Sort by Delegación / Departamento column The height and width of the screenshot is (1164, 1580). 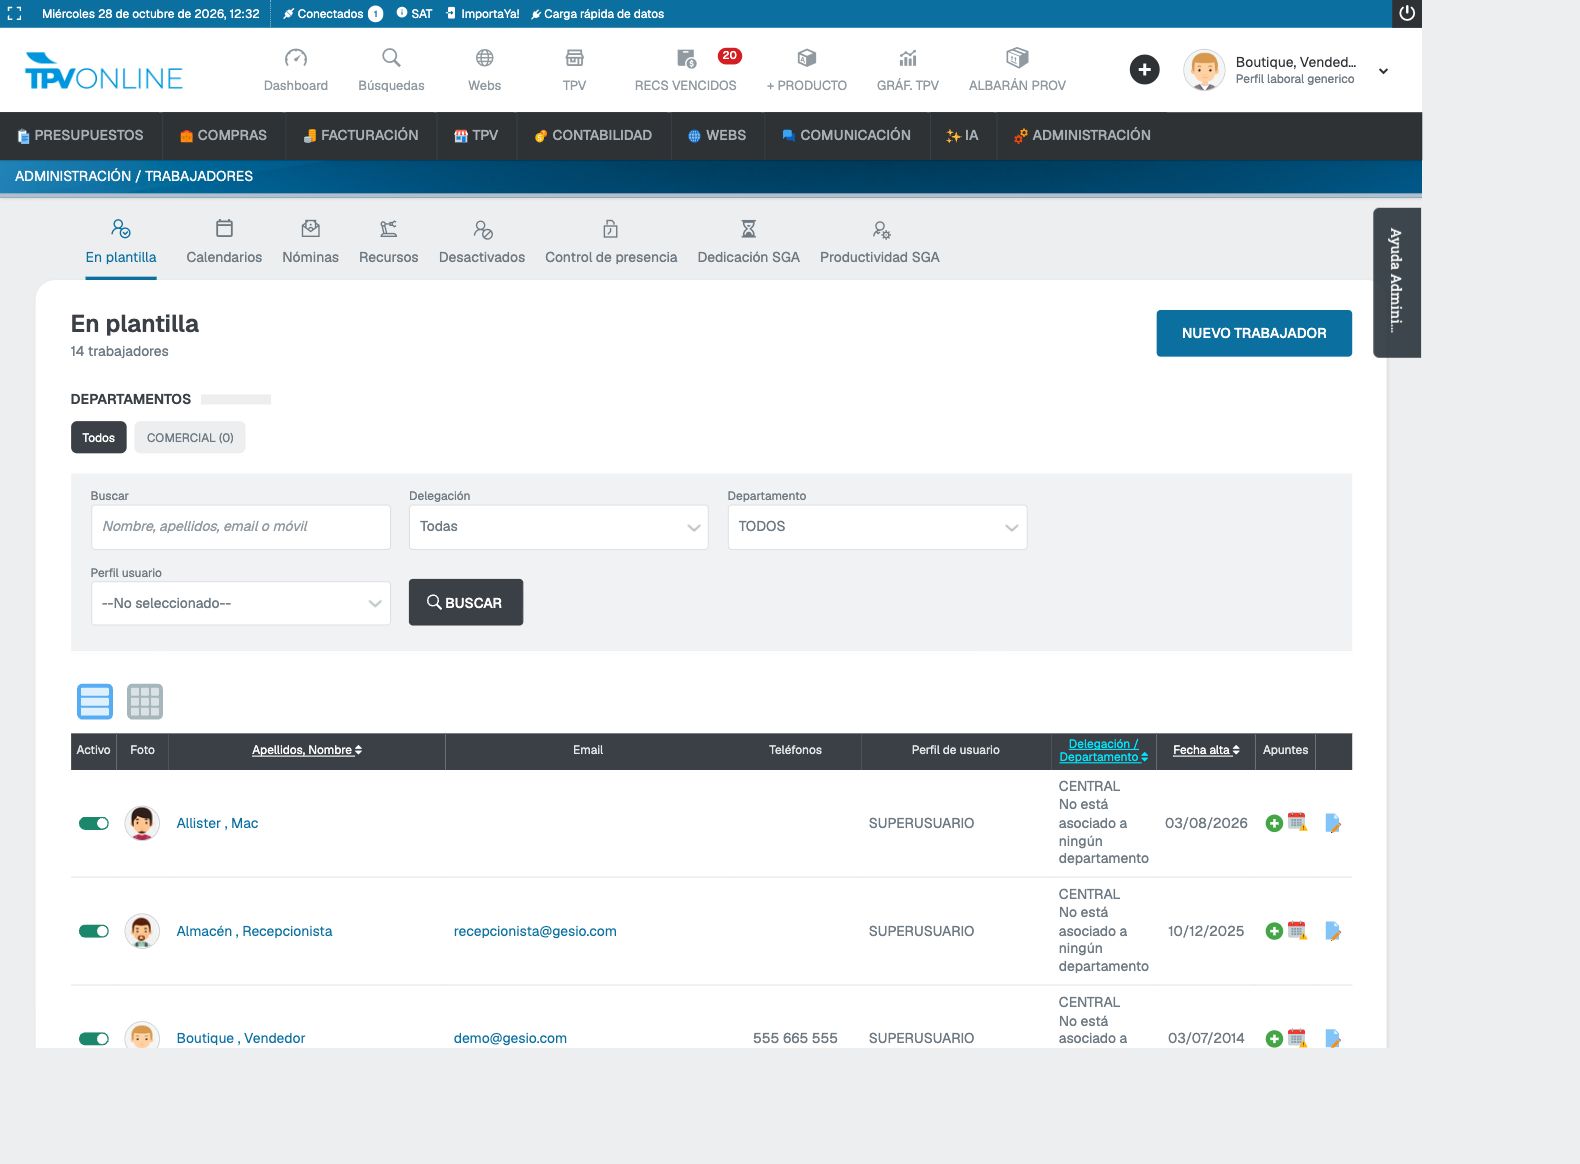click(x=1104, y=750)
